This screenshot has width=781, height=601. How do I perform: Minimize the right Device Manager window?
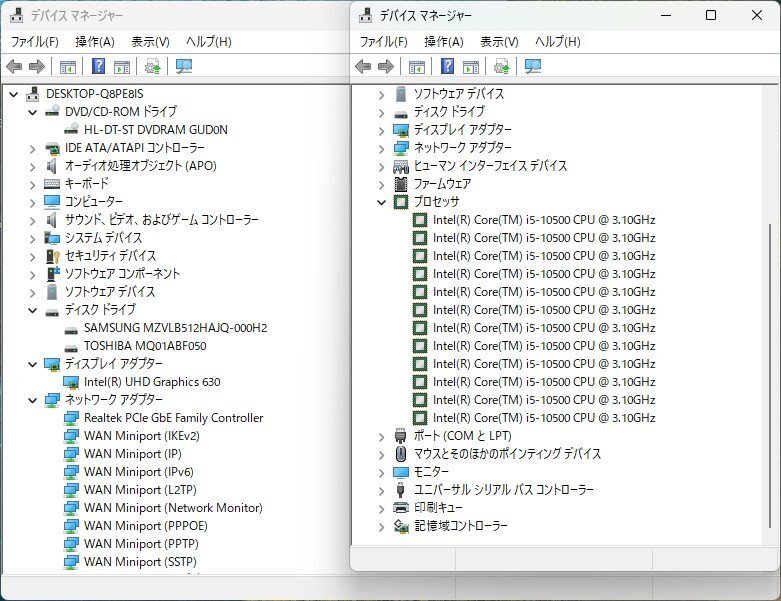tap(666, 15)
